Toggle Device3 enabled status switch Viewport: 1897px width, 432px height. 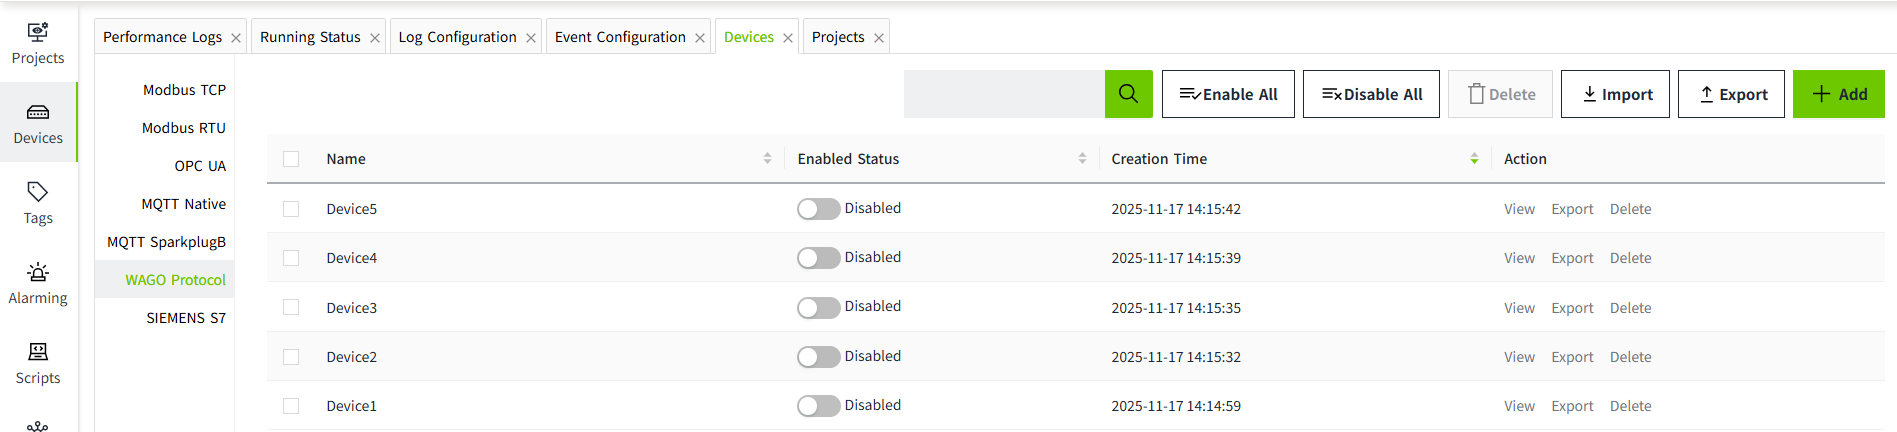818,308
